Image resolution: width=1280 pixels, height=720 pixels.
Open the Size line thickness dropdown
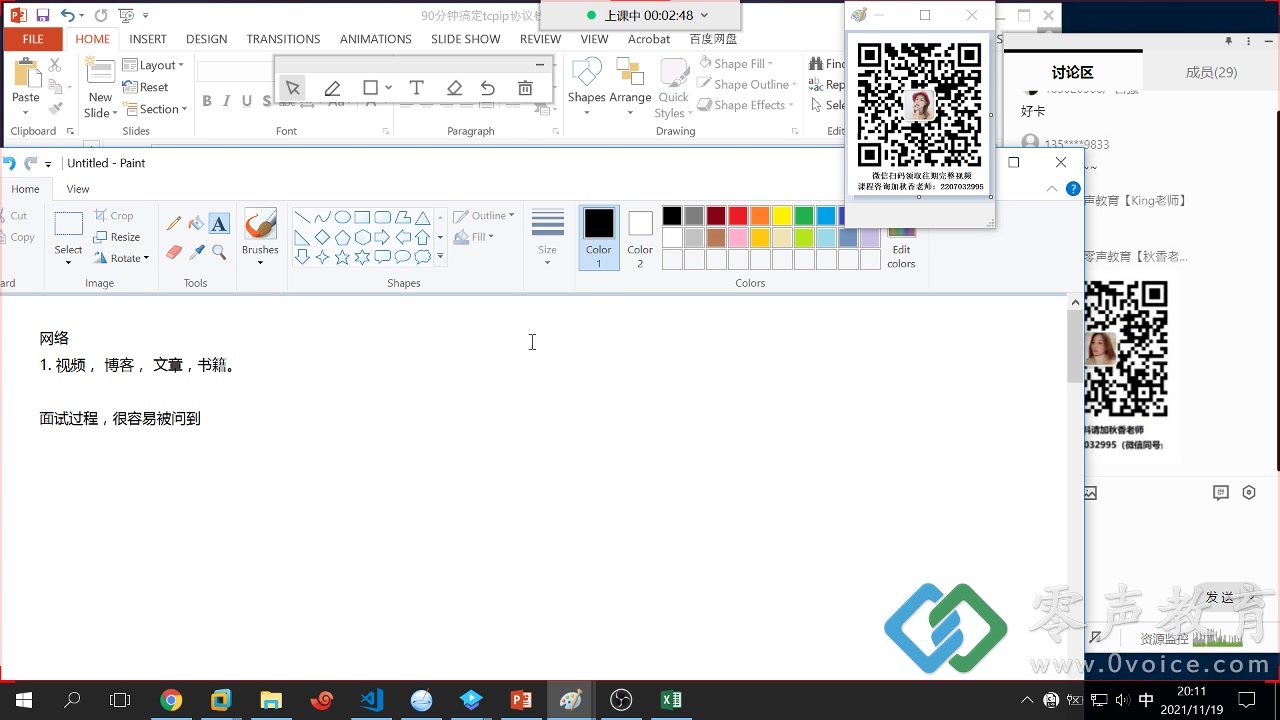[547, 238]
